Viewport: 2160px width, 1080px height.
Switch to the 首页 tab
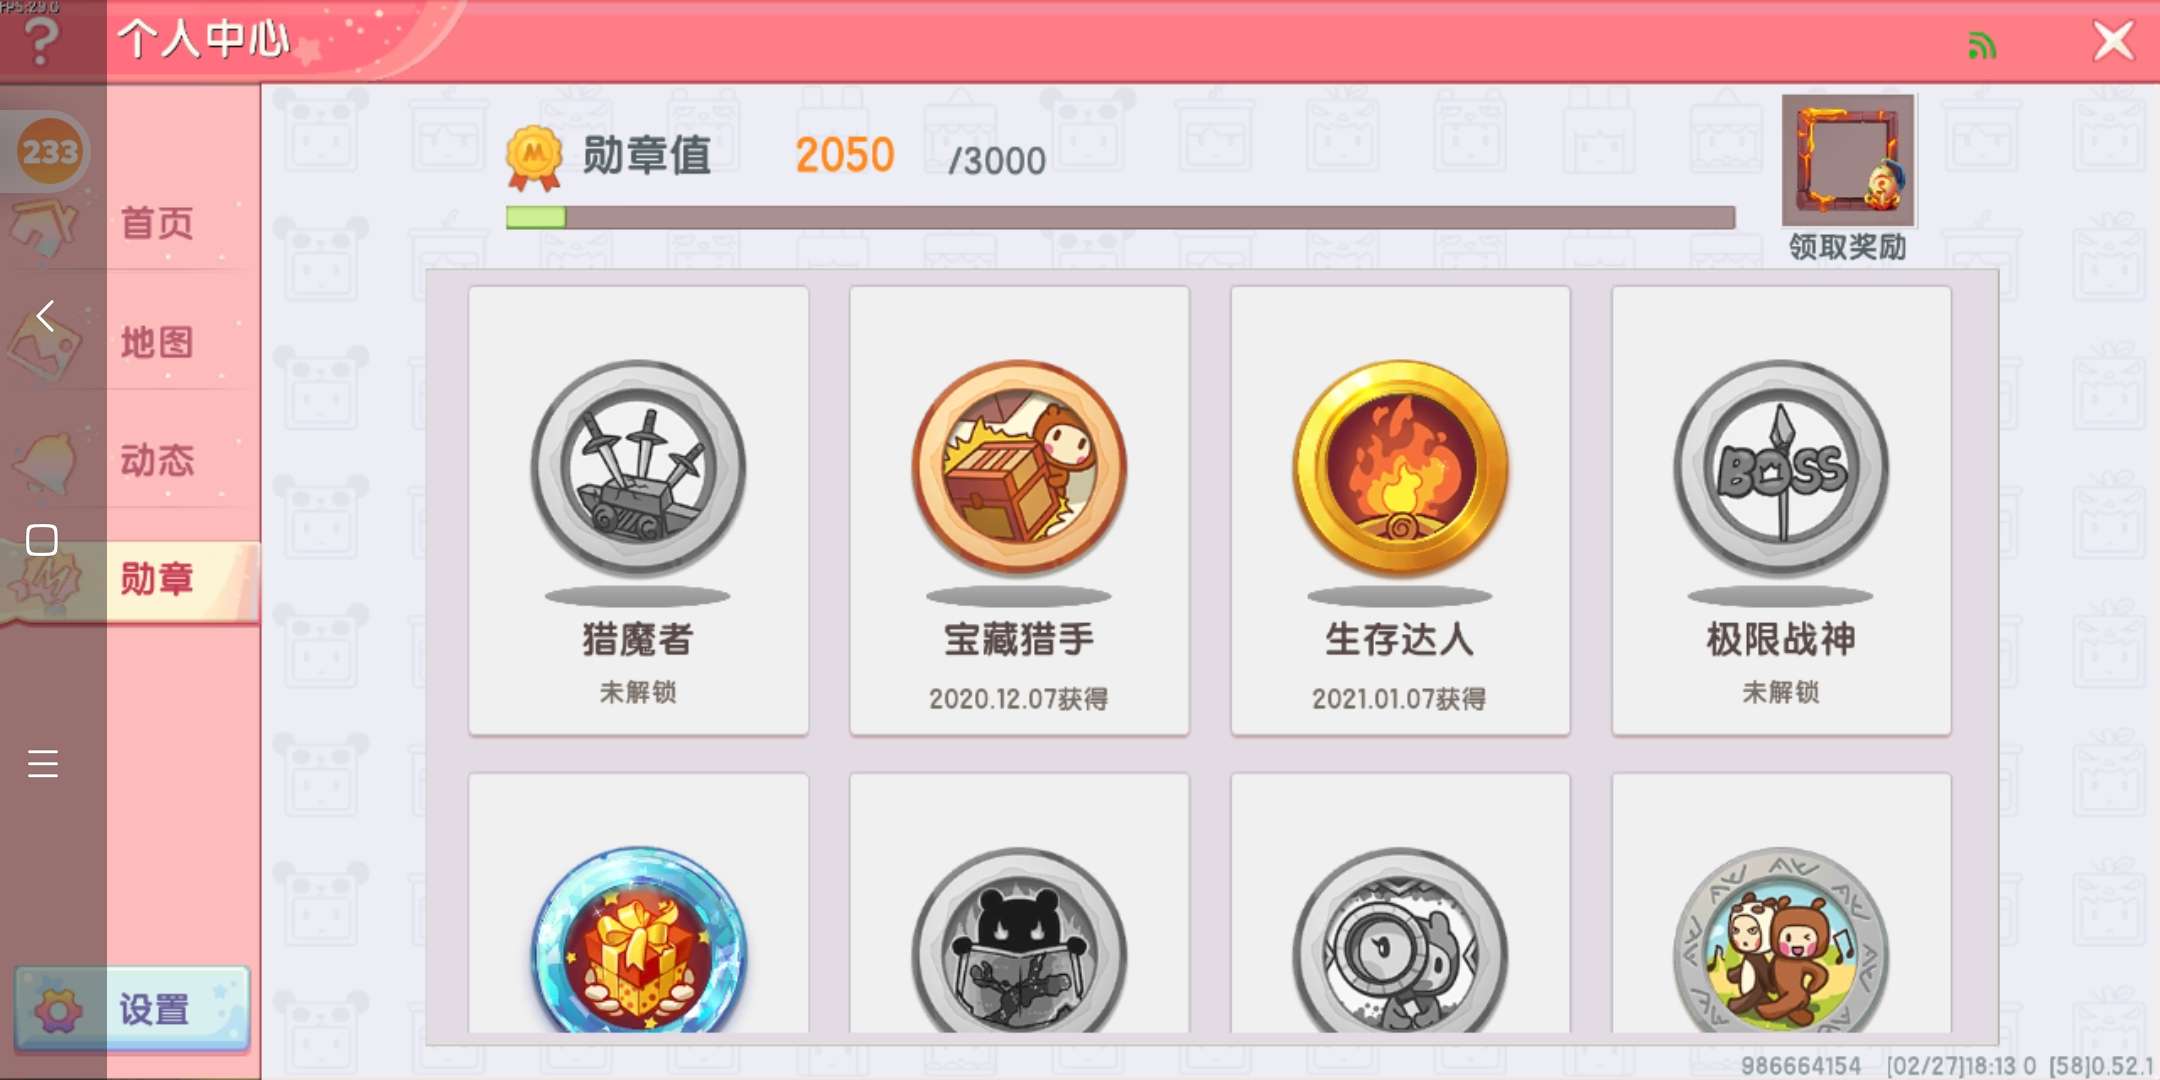(x=157, y=223)
